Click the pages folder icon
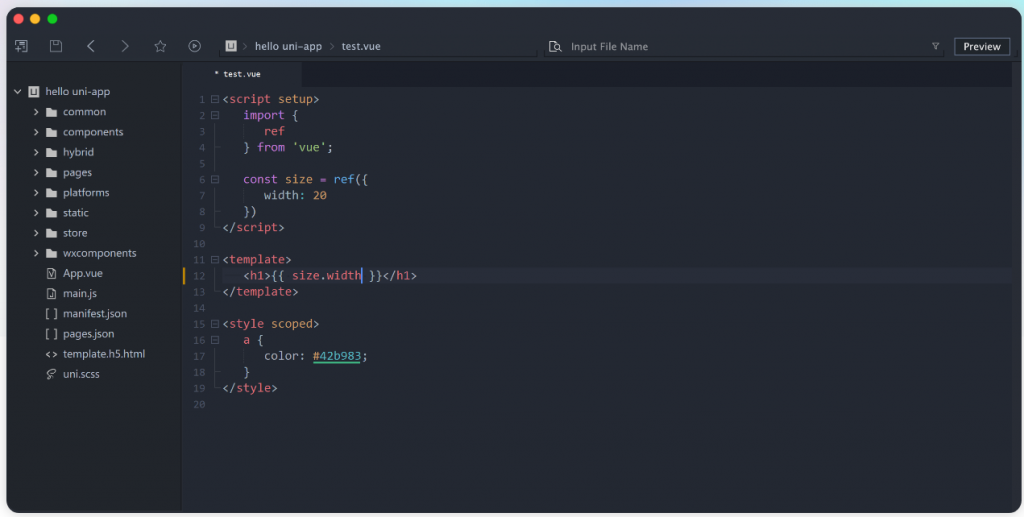The image size is (1024, 517). coord(52,173)
